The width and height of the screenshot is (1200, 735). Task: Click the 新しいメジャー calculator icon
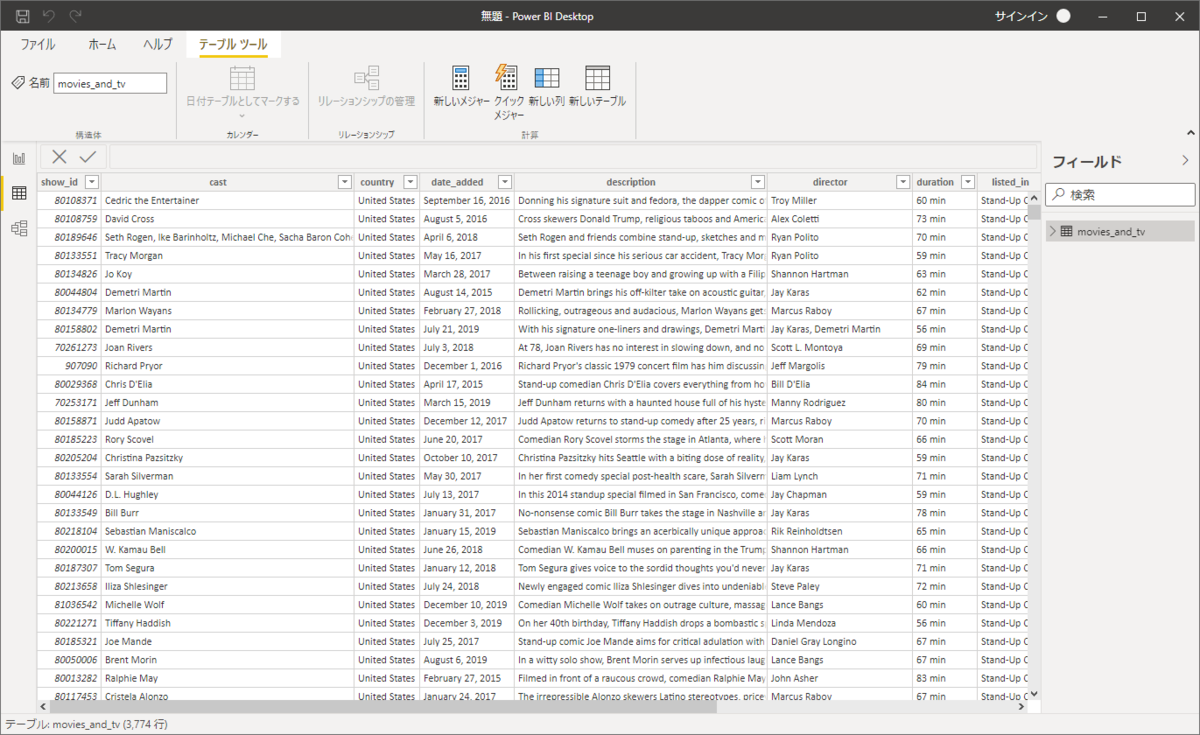460,78
